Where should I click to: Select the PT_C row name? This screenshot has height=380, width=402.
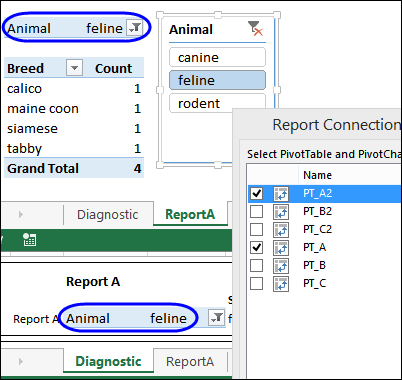314,283
